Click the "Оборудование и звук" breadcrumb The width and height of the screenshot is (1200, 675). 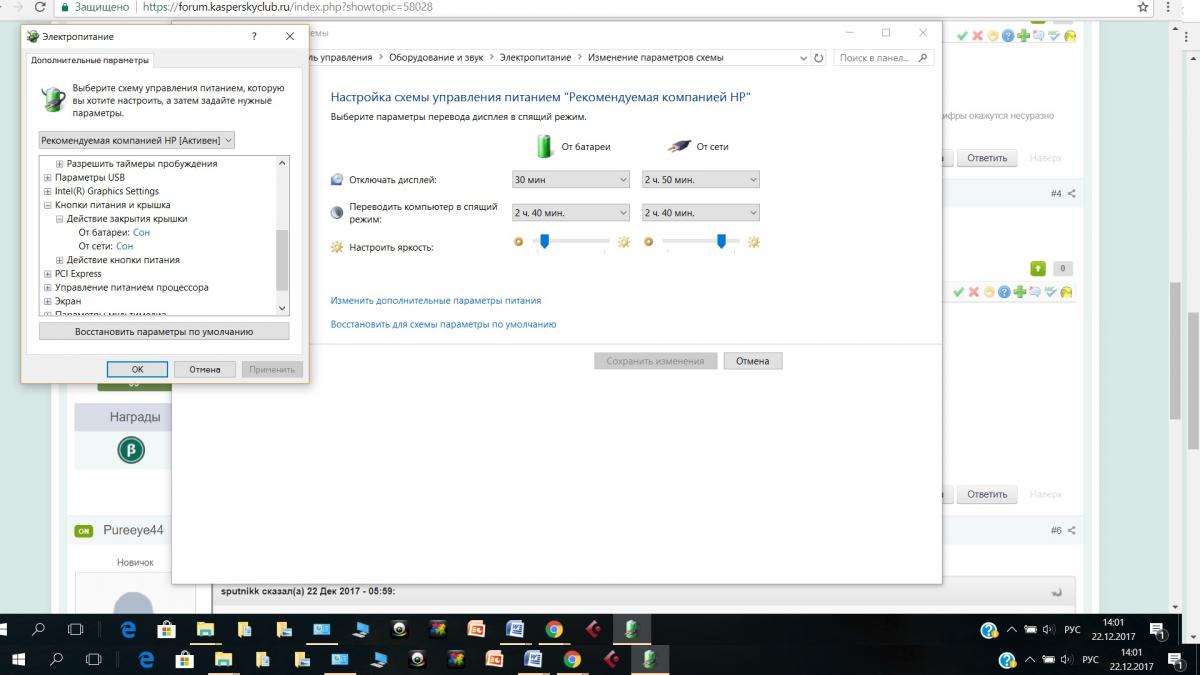(436, 58)
